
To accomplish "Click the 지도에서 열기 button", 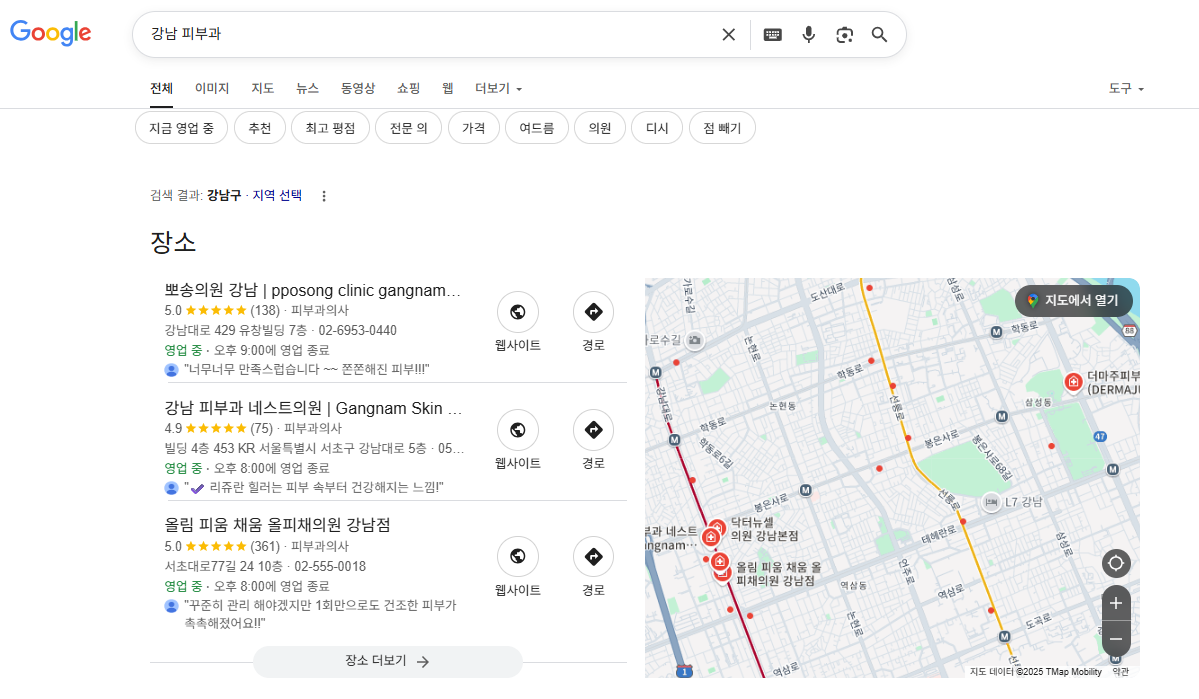I will tap(1074, 301).
